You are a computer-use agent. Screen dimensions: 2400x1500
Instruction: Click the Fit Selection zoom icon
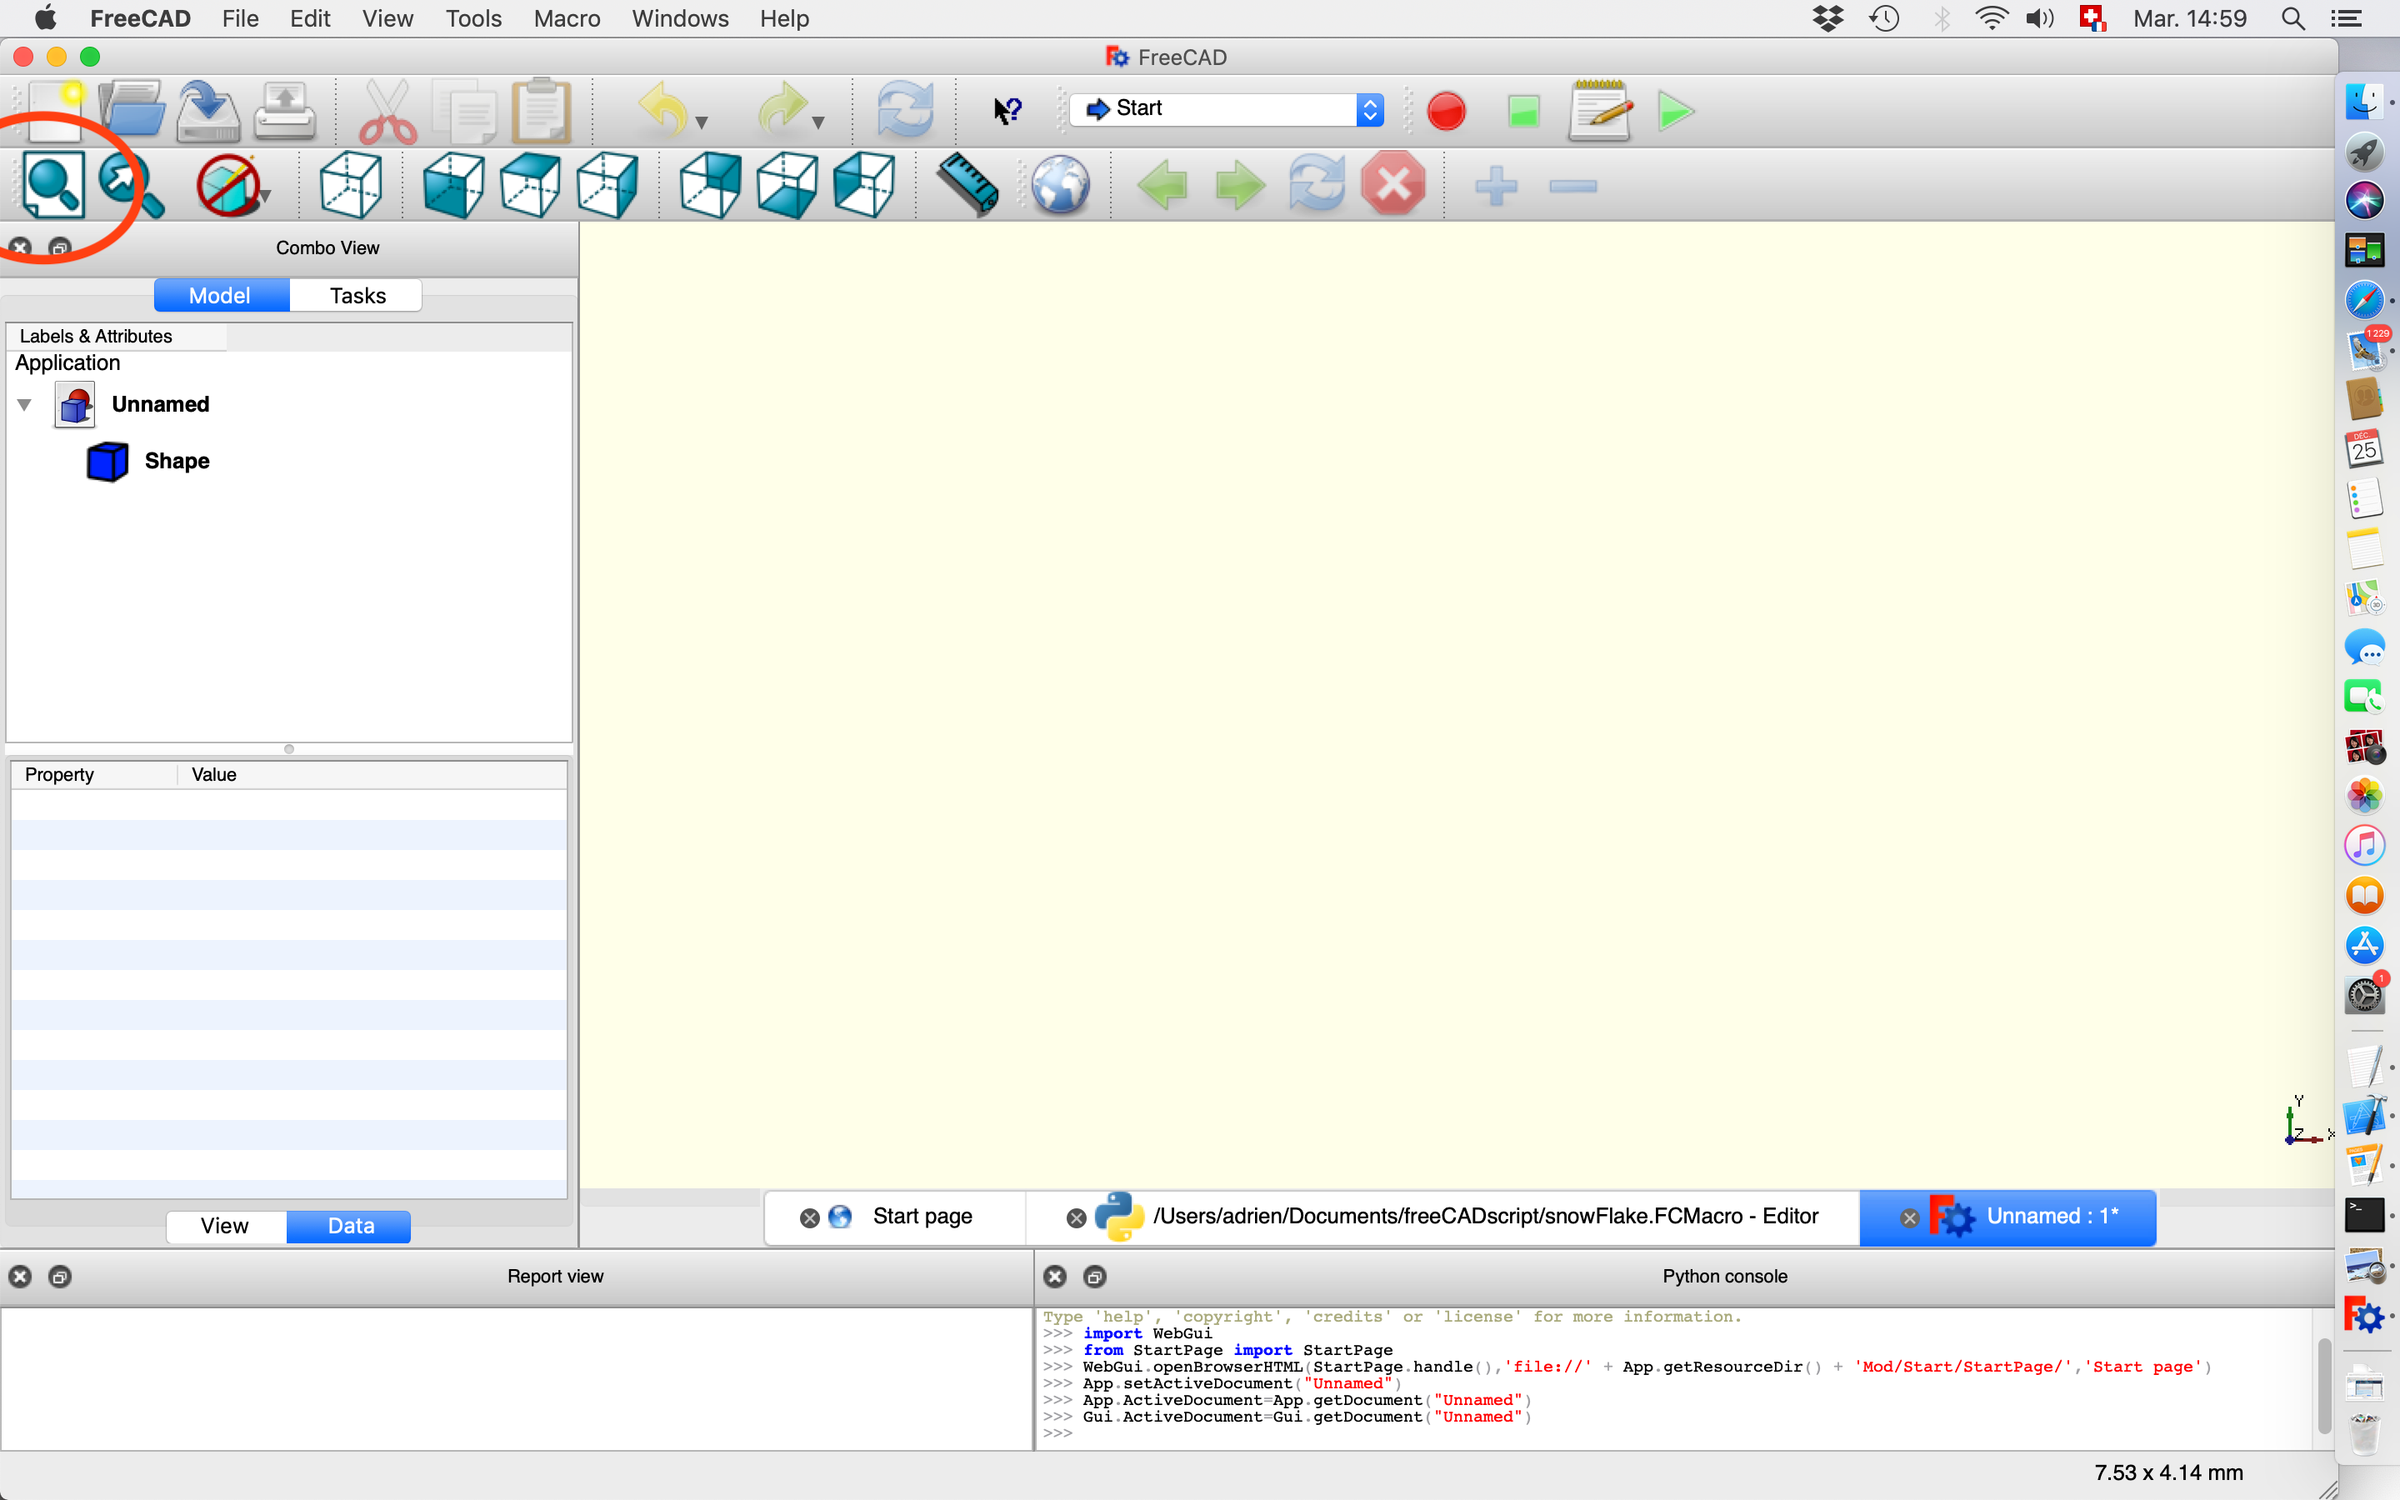pos(130,185)
